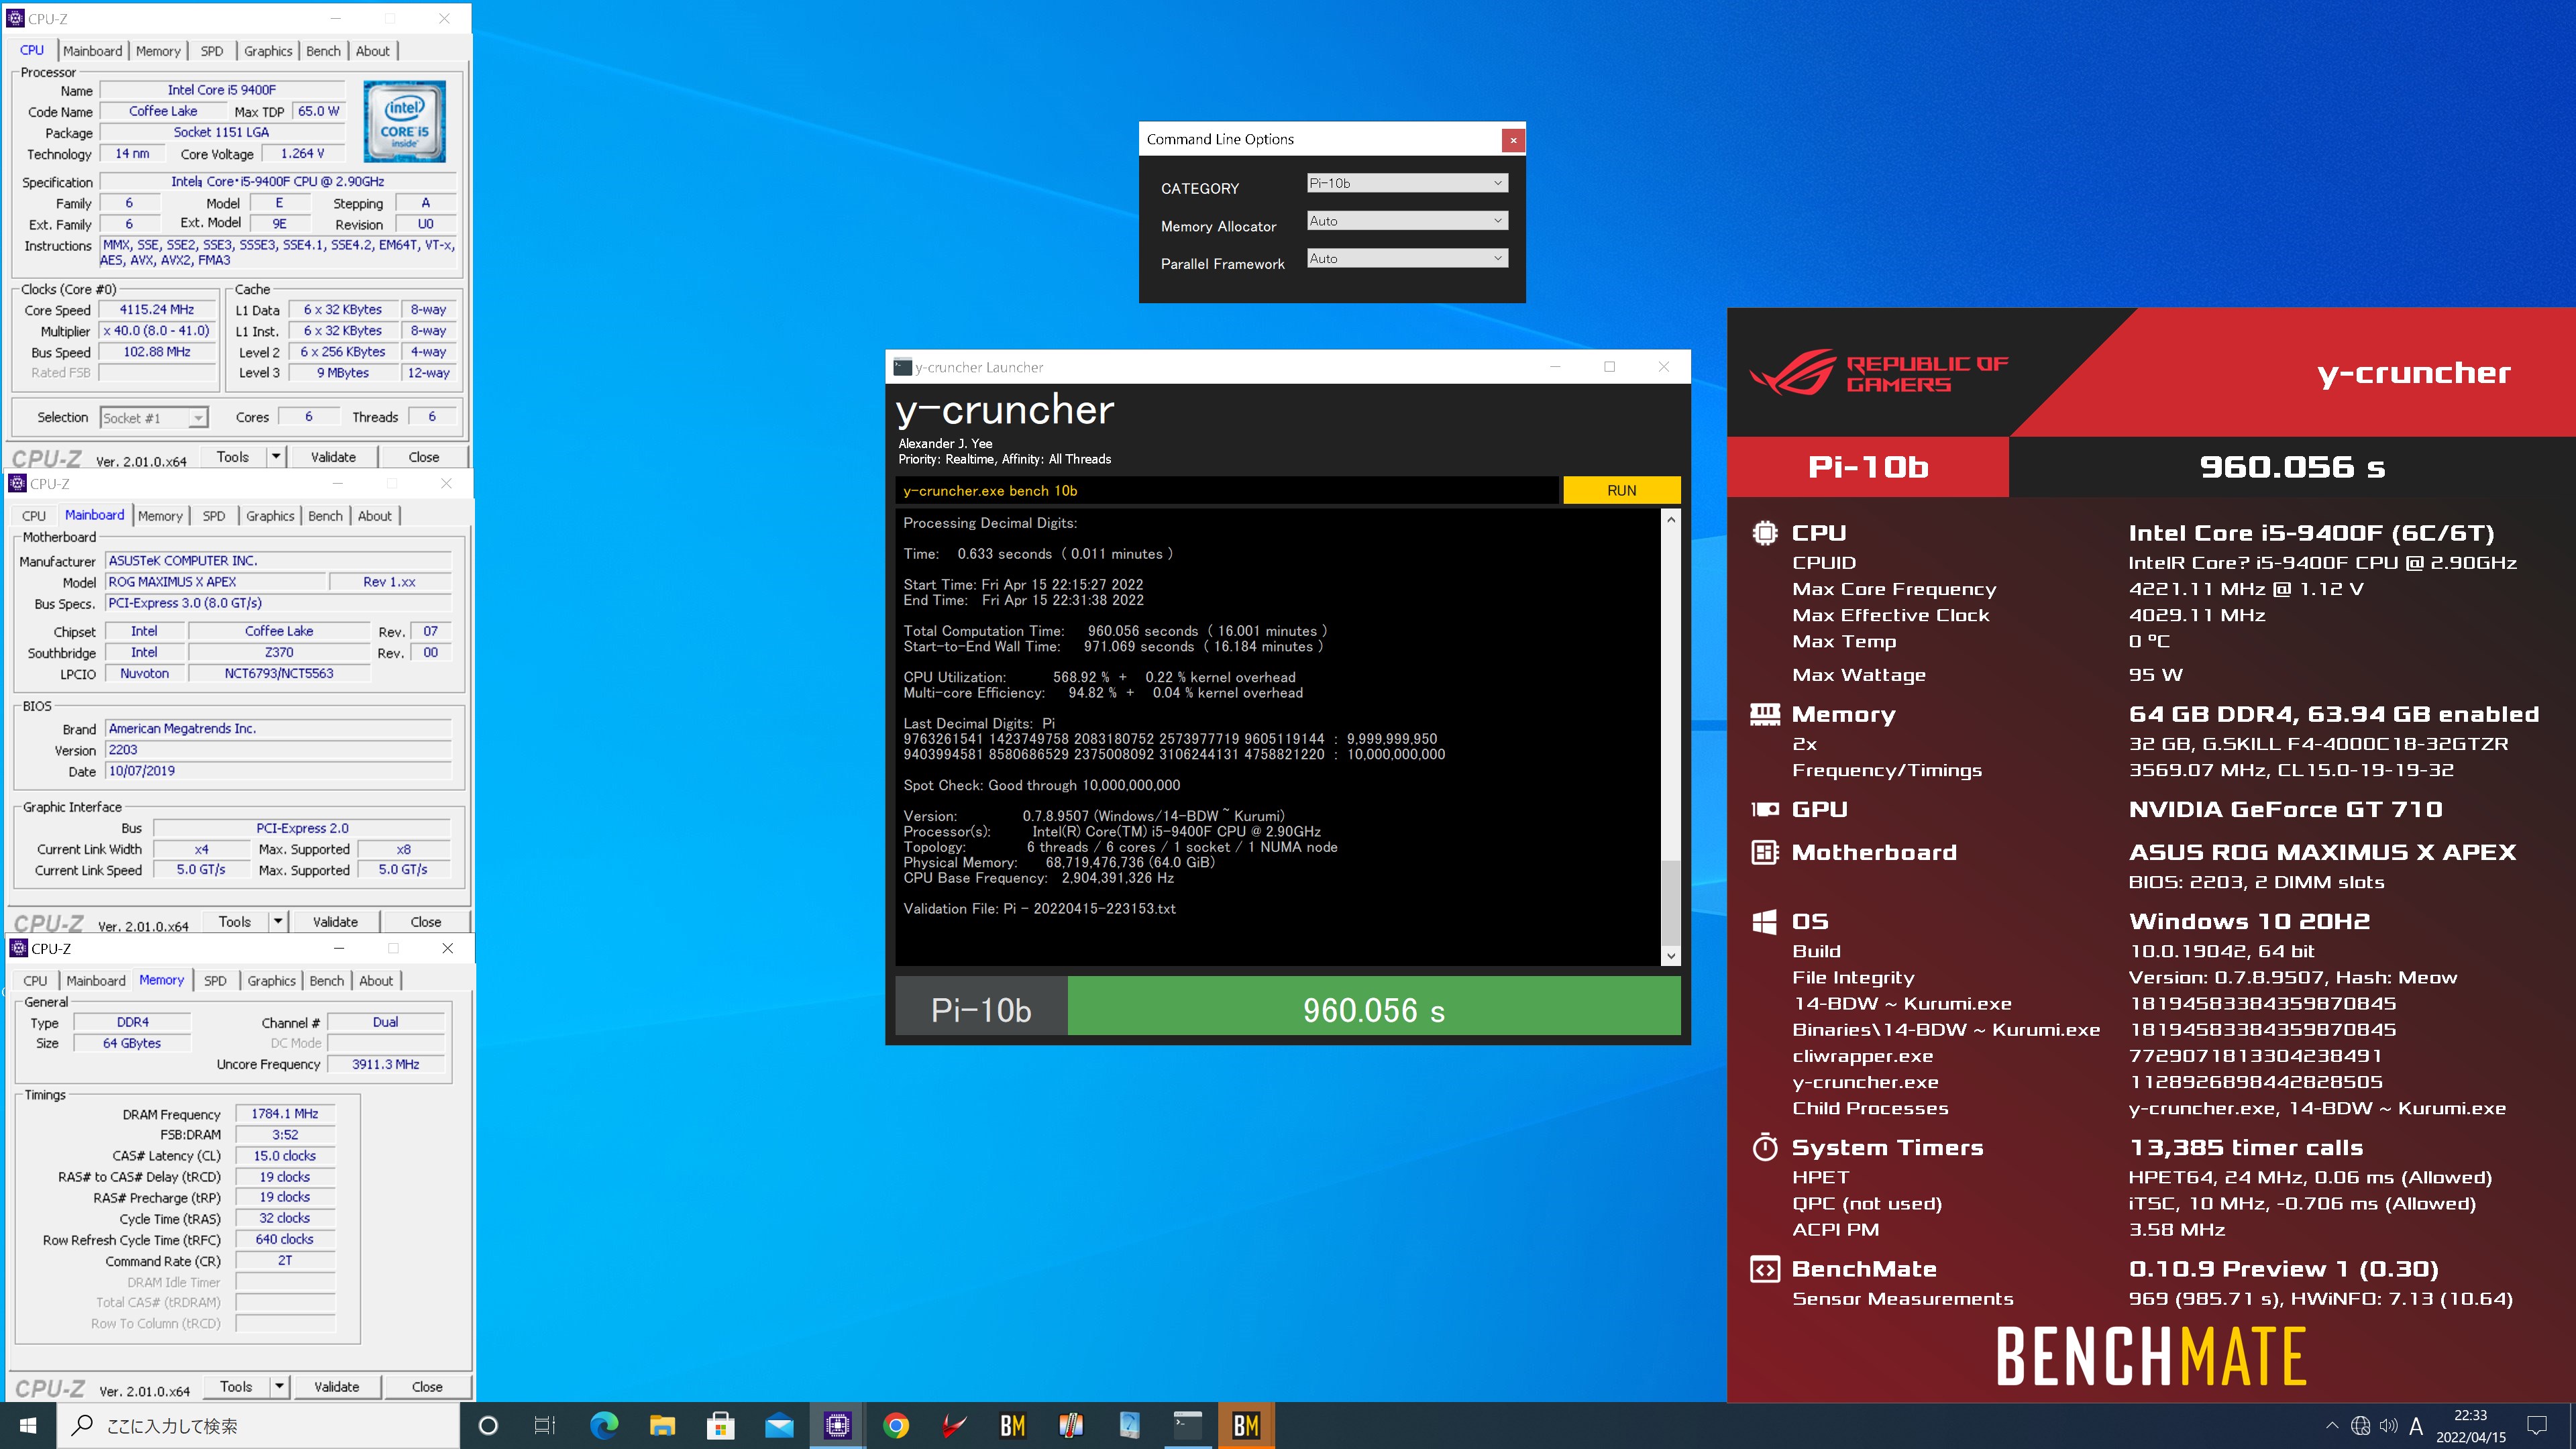The height and width of the screenshot is (1449, 2576).
Task: Click Validate in the topmost CPU-Z window
Action: tap(333, 457)
